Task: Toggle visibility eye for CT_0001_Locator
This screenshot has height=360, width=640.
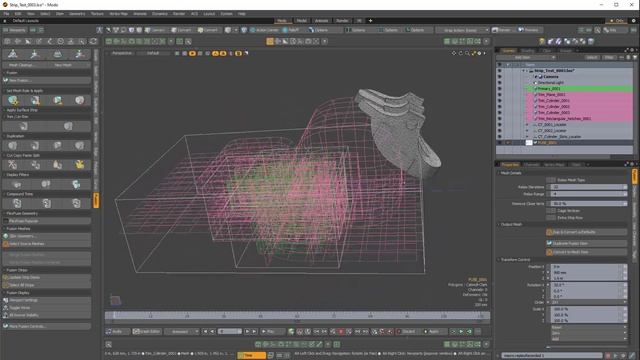Action: click(500, 125)
